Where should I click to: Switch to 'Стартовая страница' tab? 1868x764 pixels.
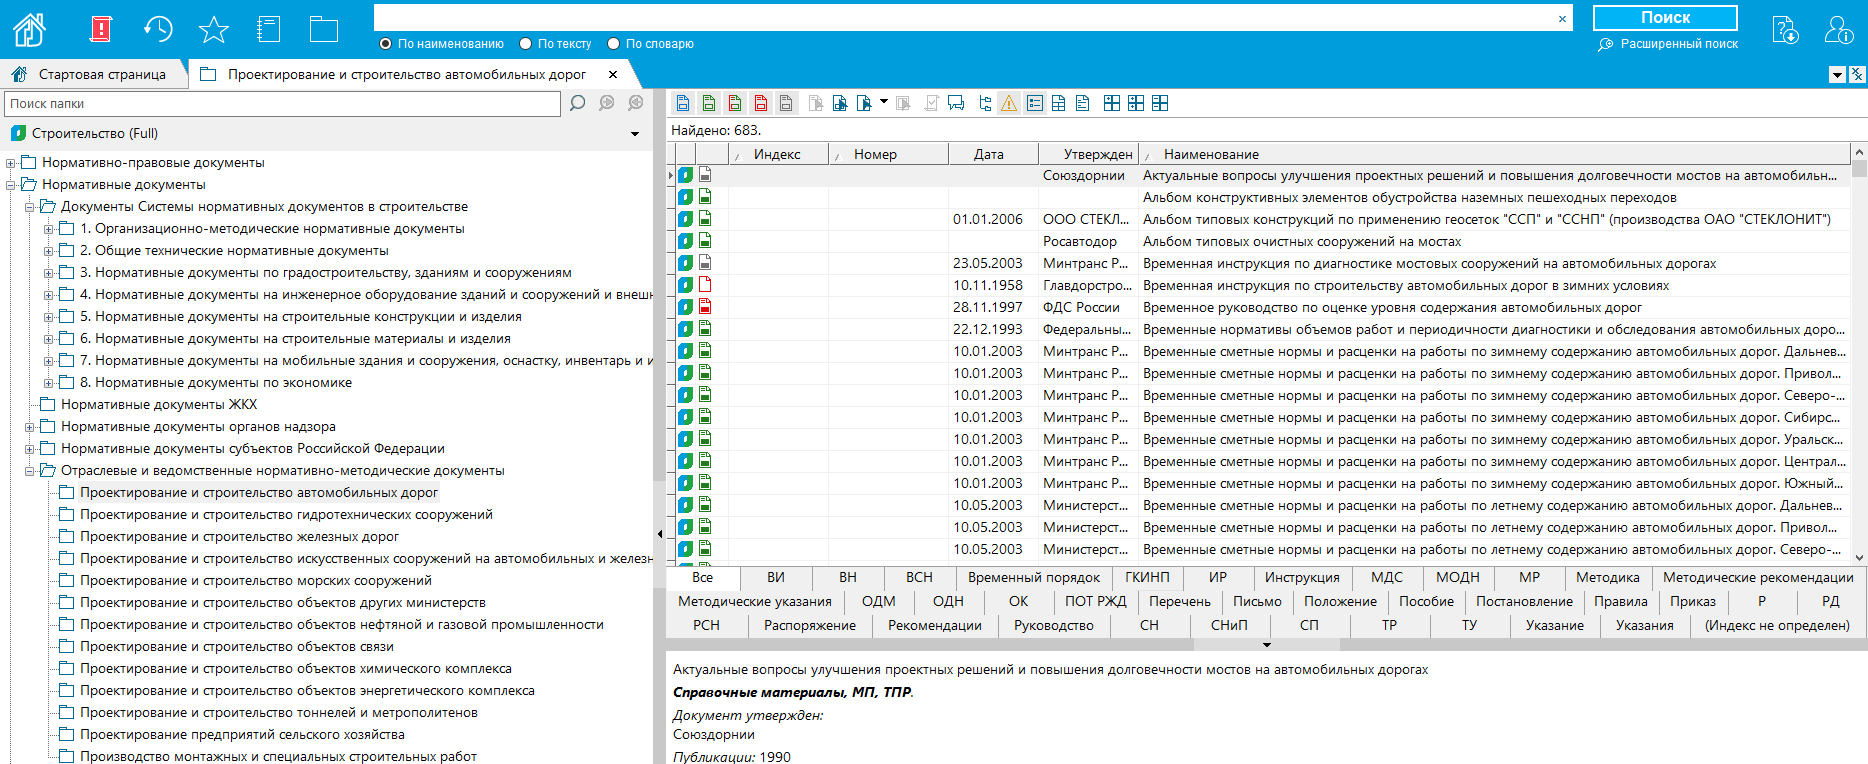(92, 74)
